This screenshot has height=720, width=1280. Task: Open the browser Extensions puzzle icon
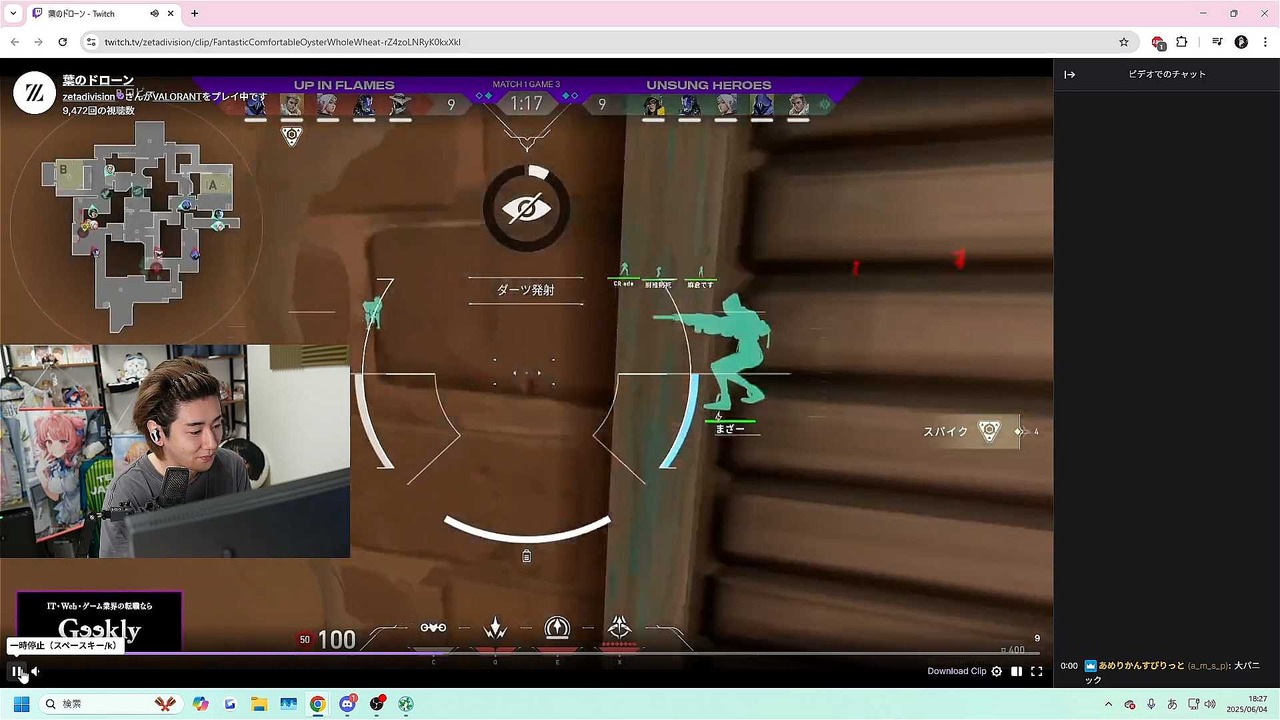point(1181,42)
